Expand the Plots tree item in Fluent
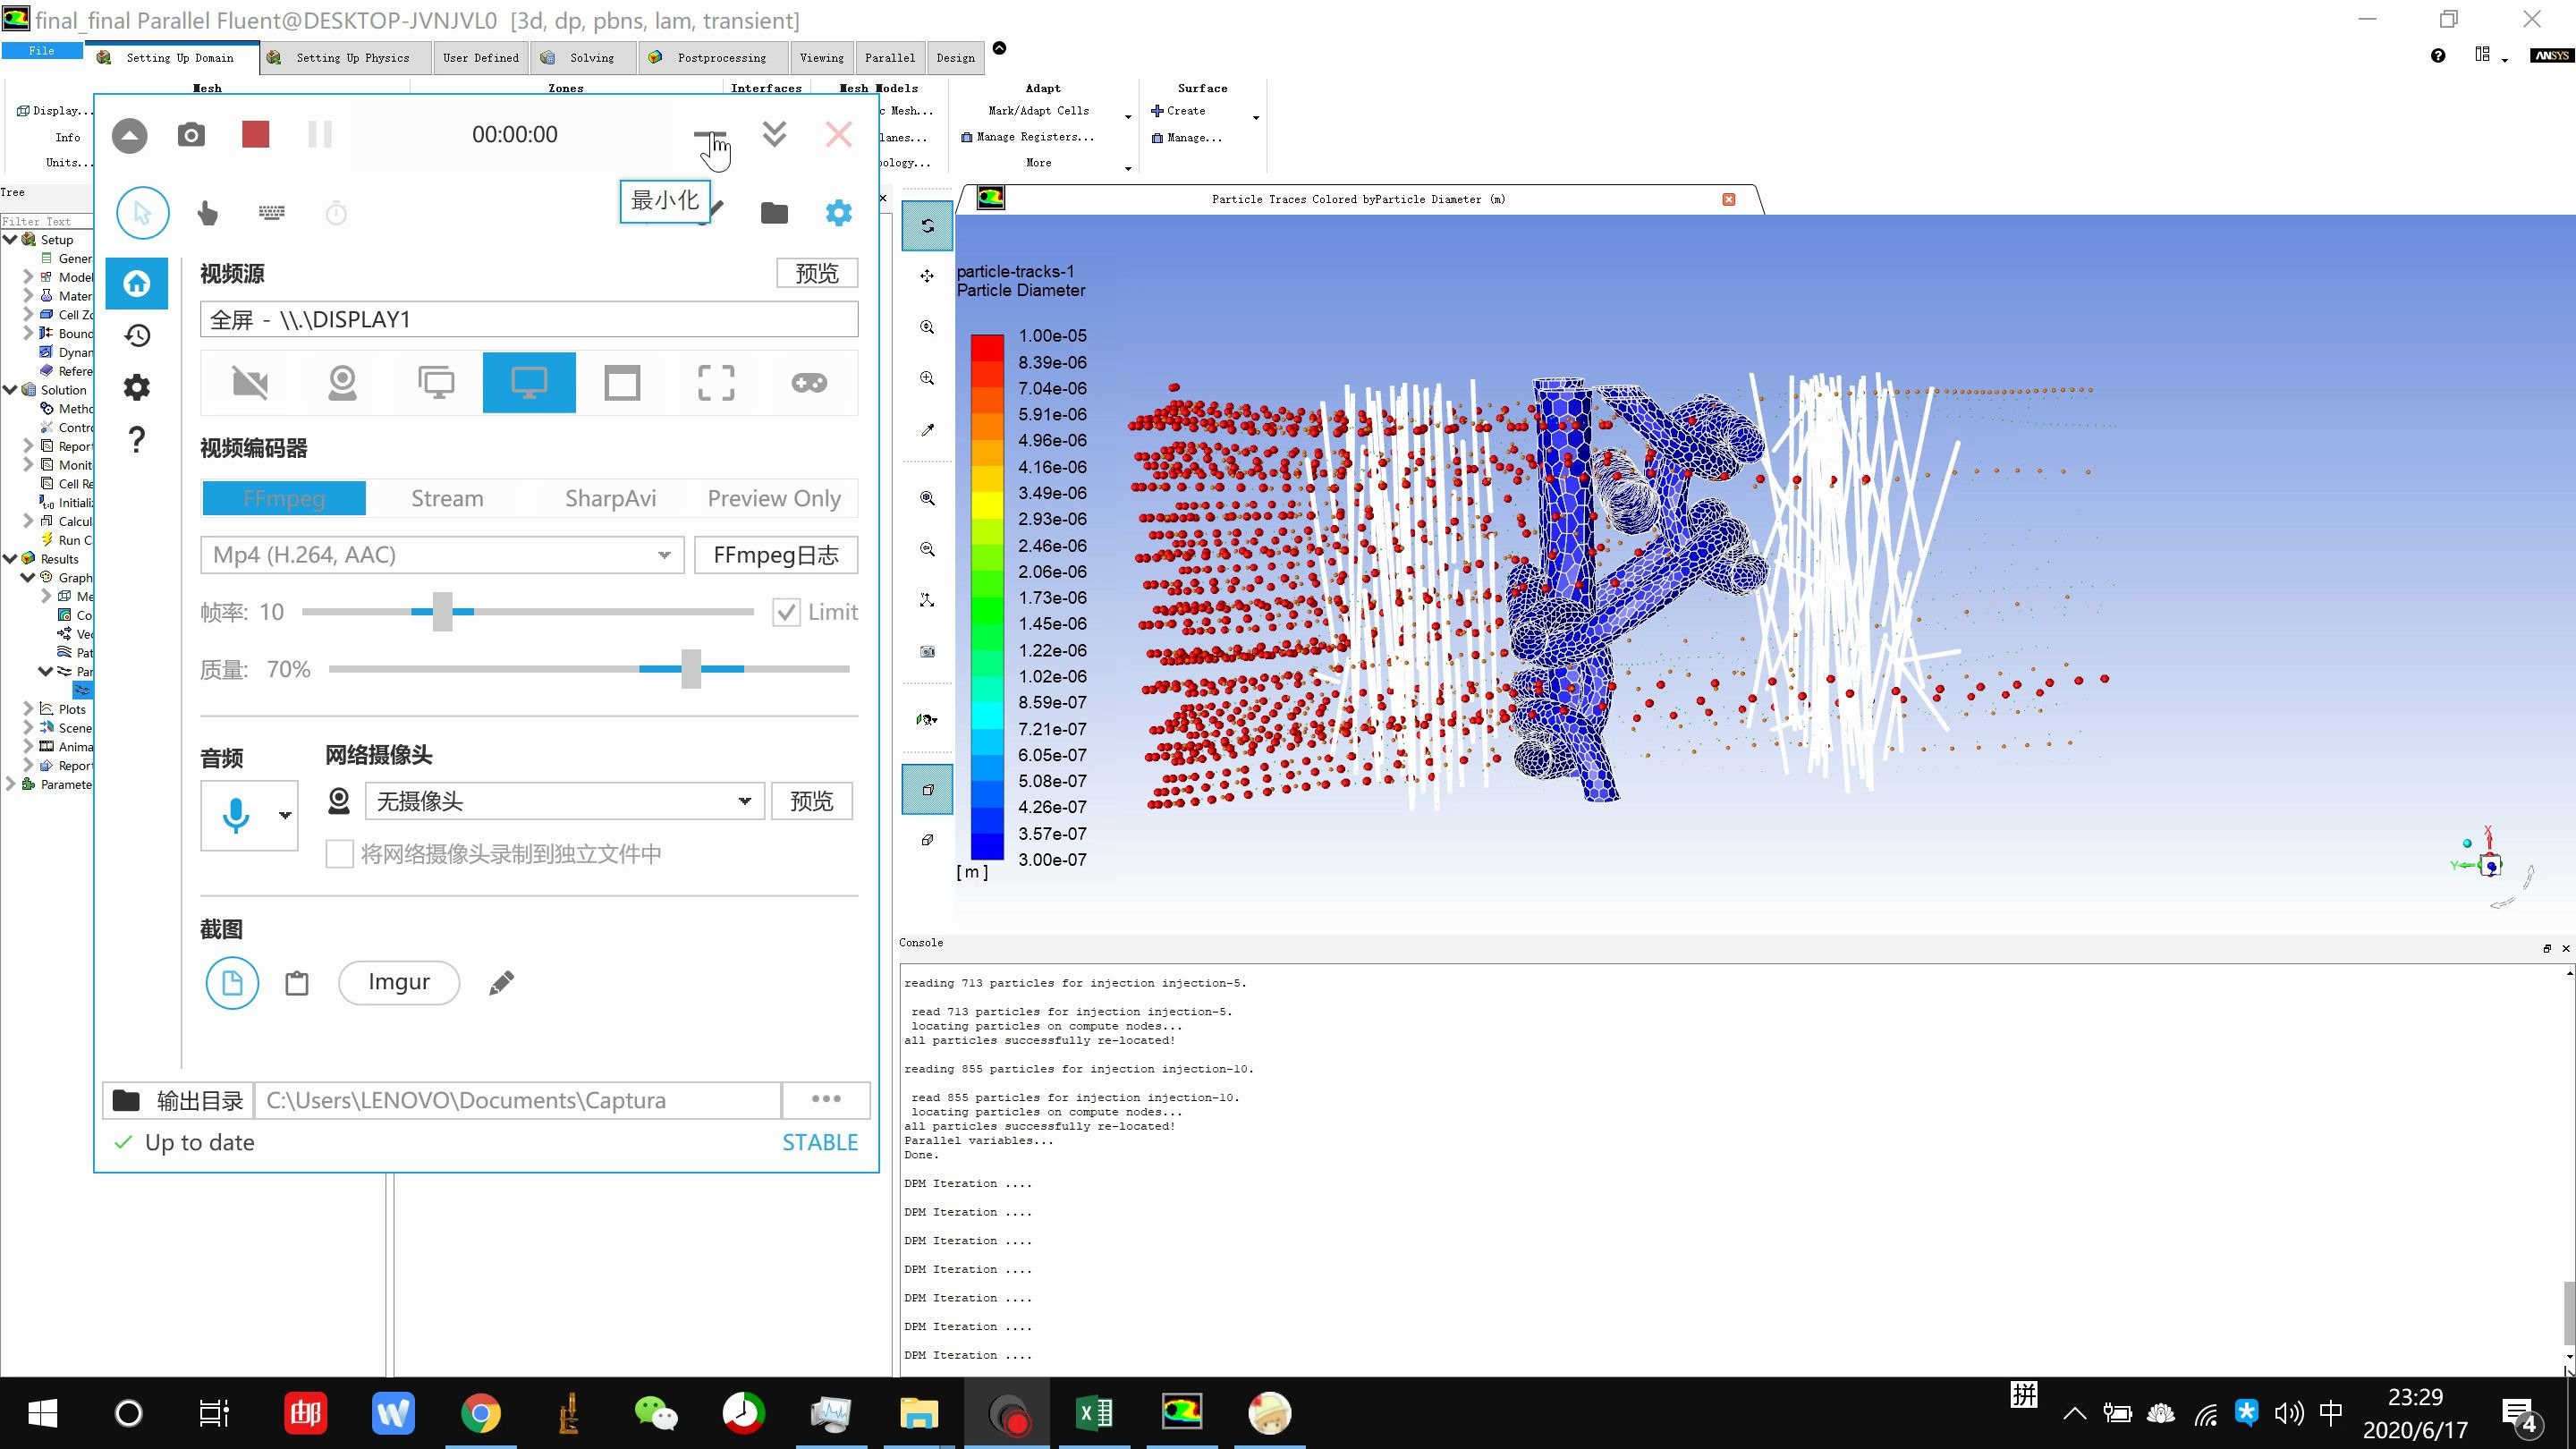The image size is (2576, 1449). click(x=28, y=709)
